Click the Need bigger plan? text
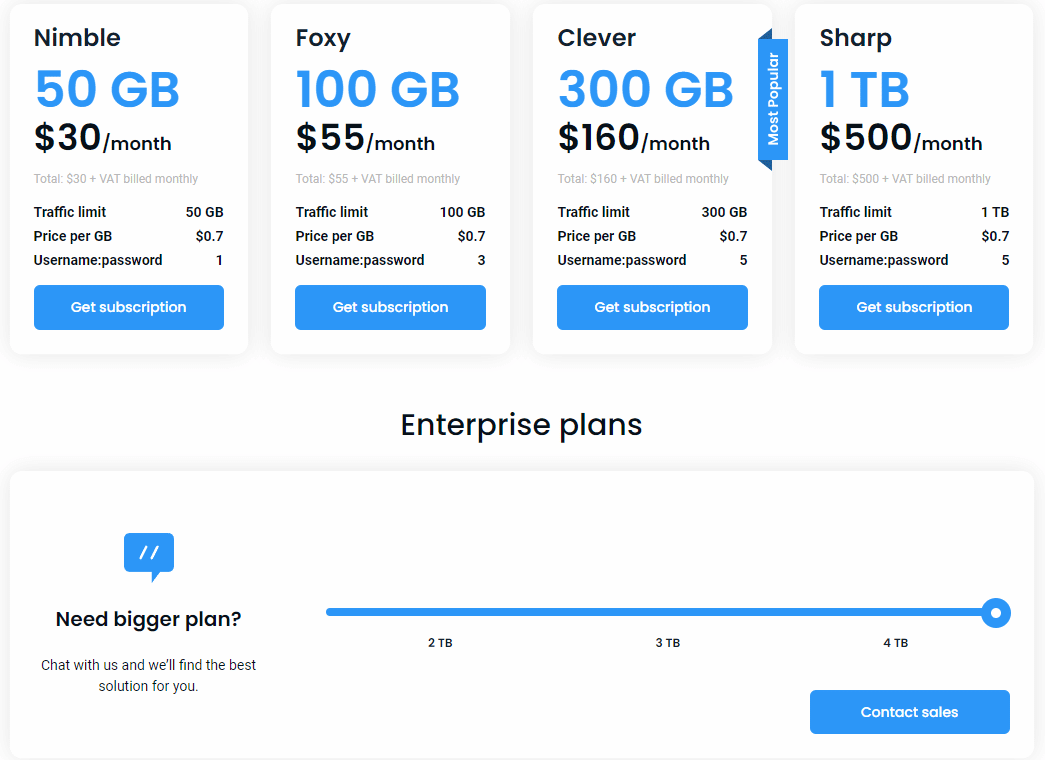Viewport: 1045px width, 760px height. 148,619
